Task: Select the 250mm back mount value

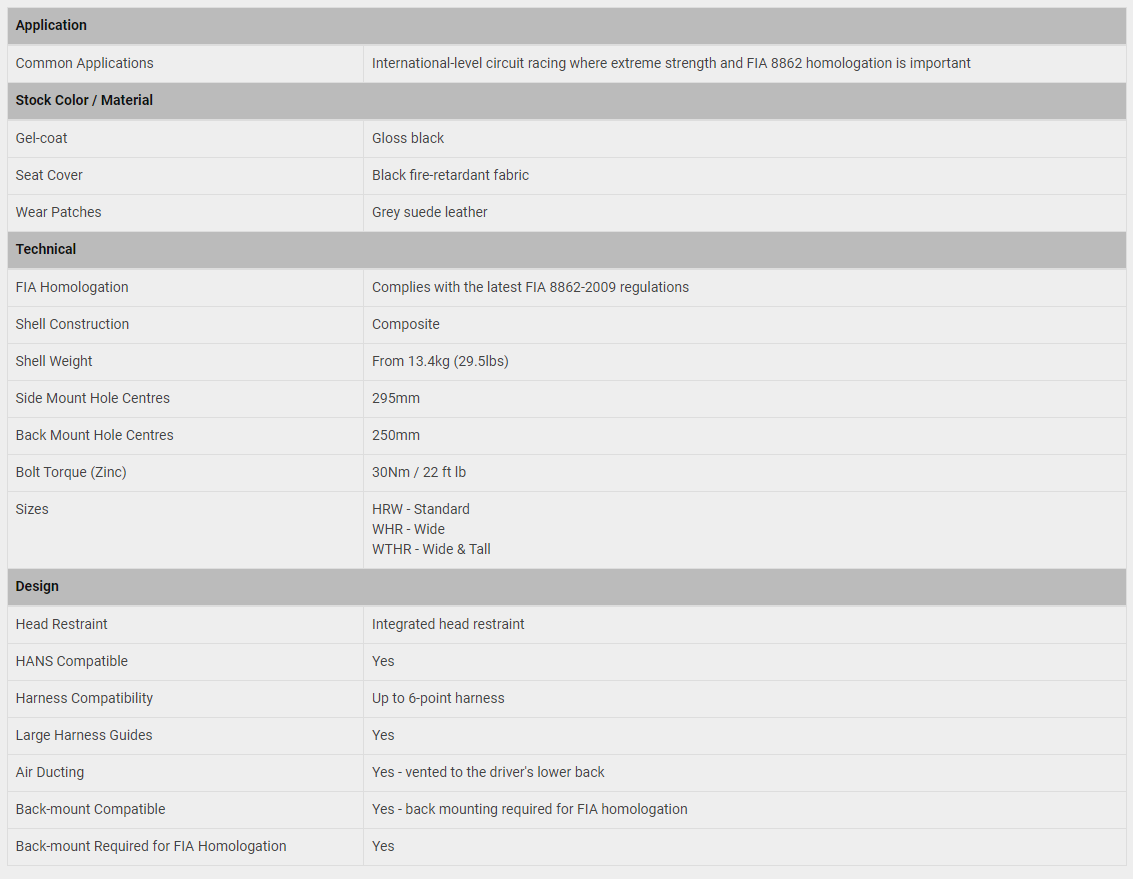Action: [x=395, y=435]
